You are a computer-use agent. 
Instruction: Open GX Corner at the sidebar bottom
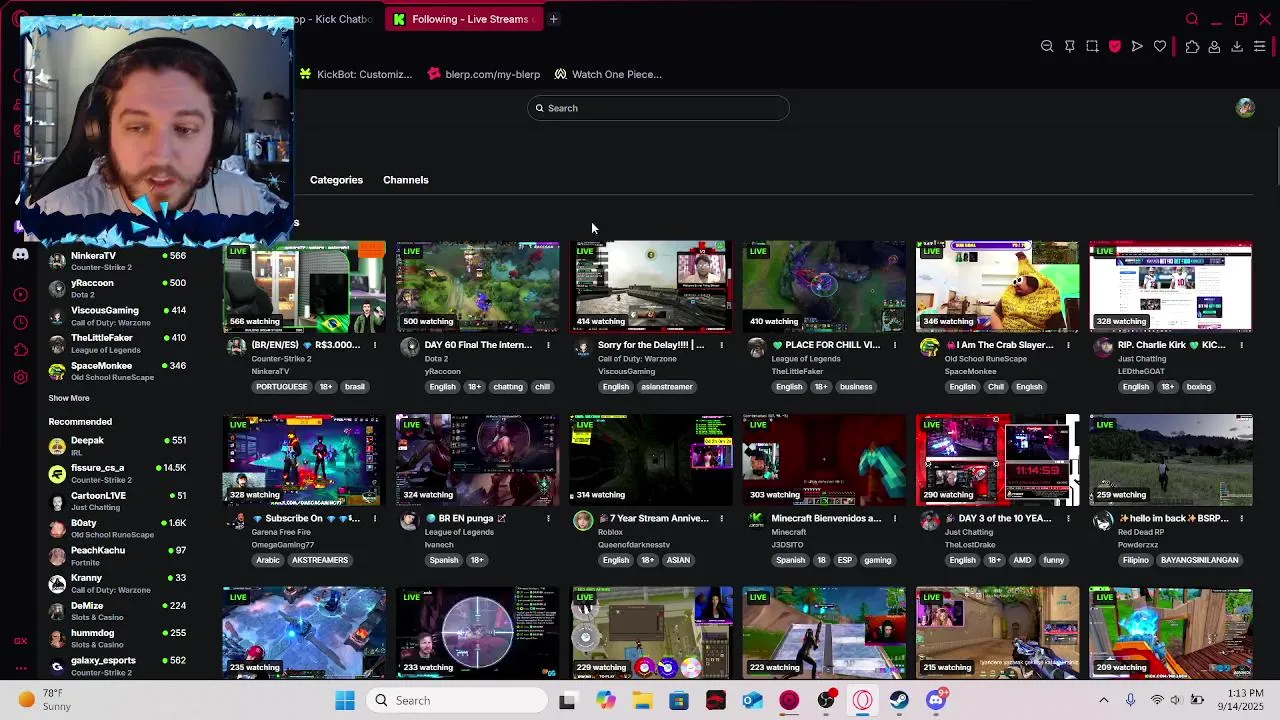[x=20, y=641]
